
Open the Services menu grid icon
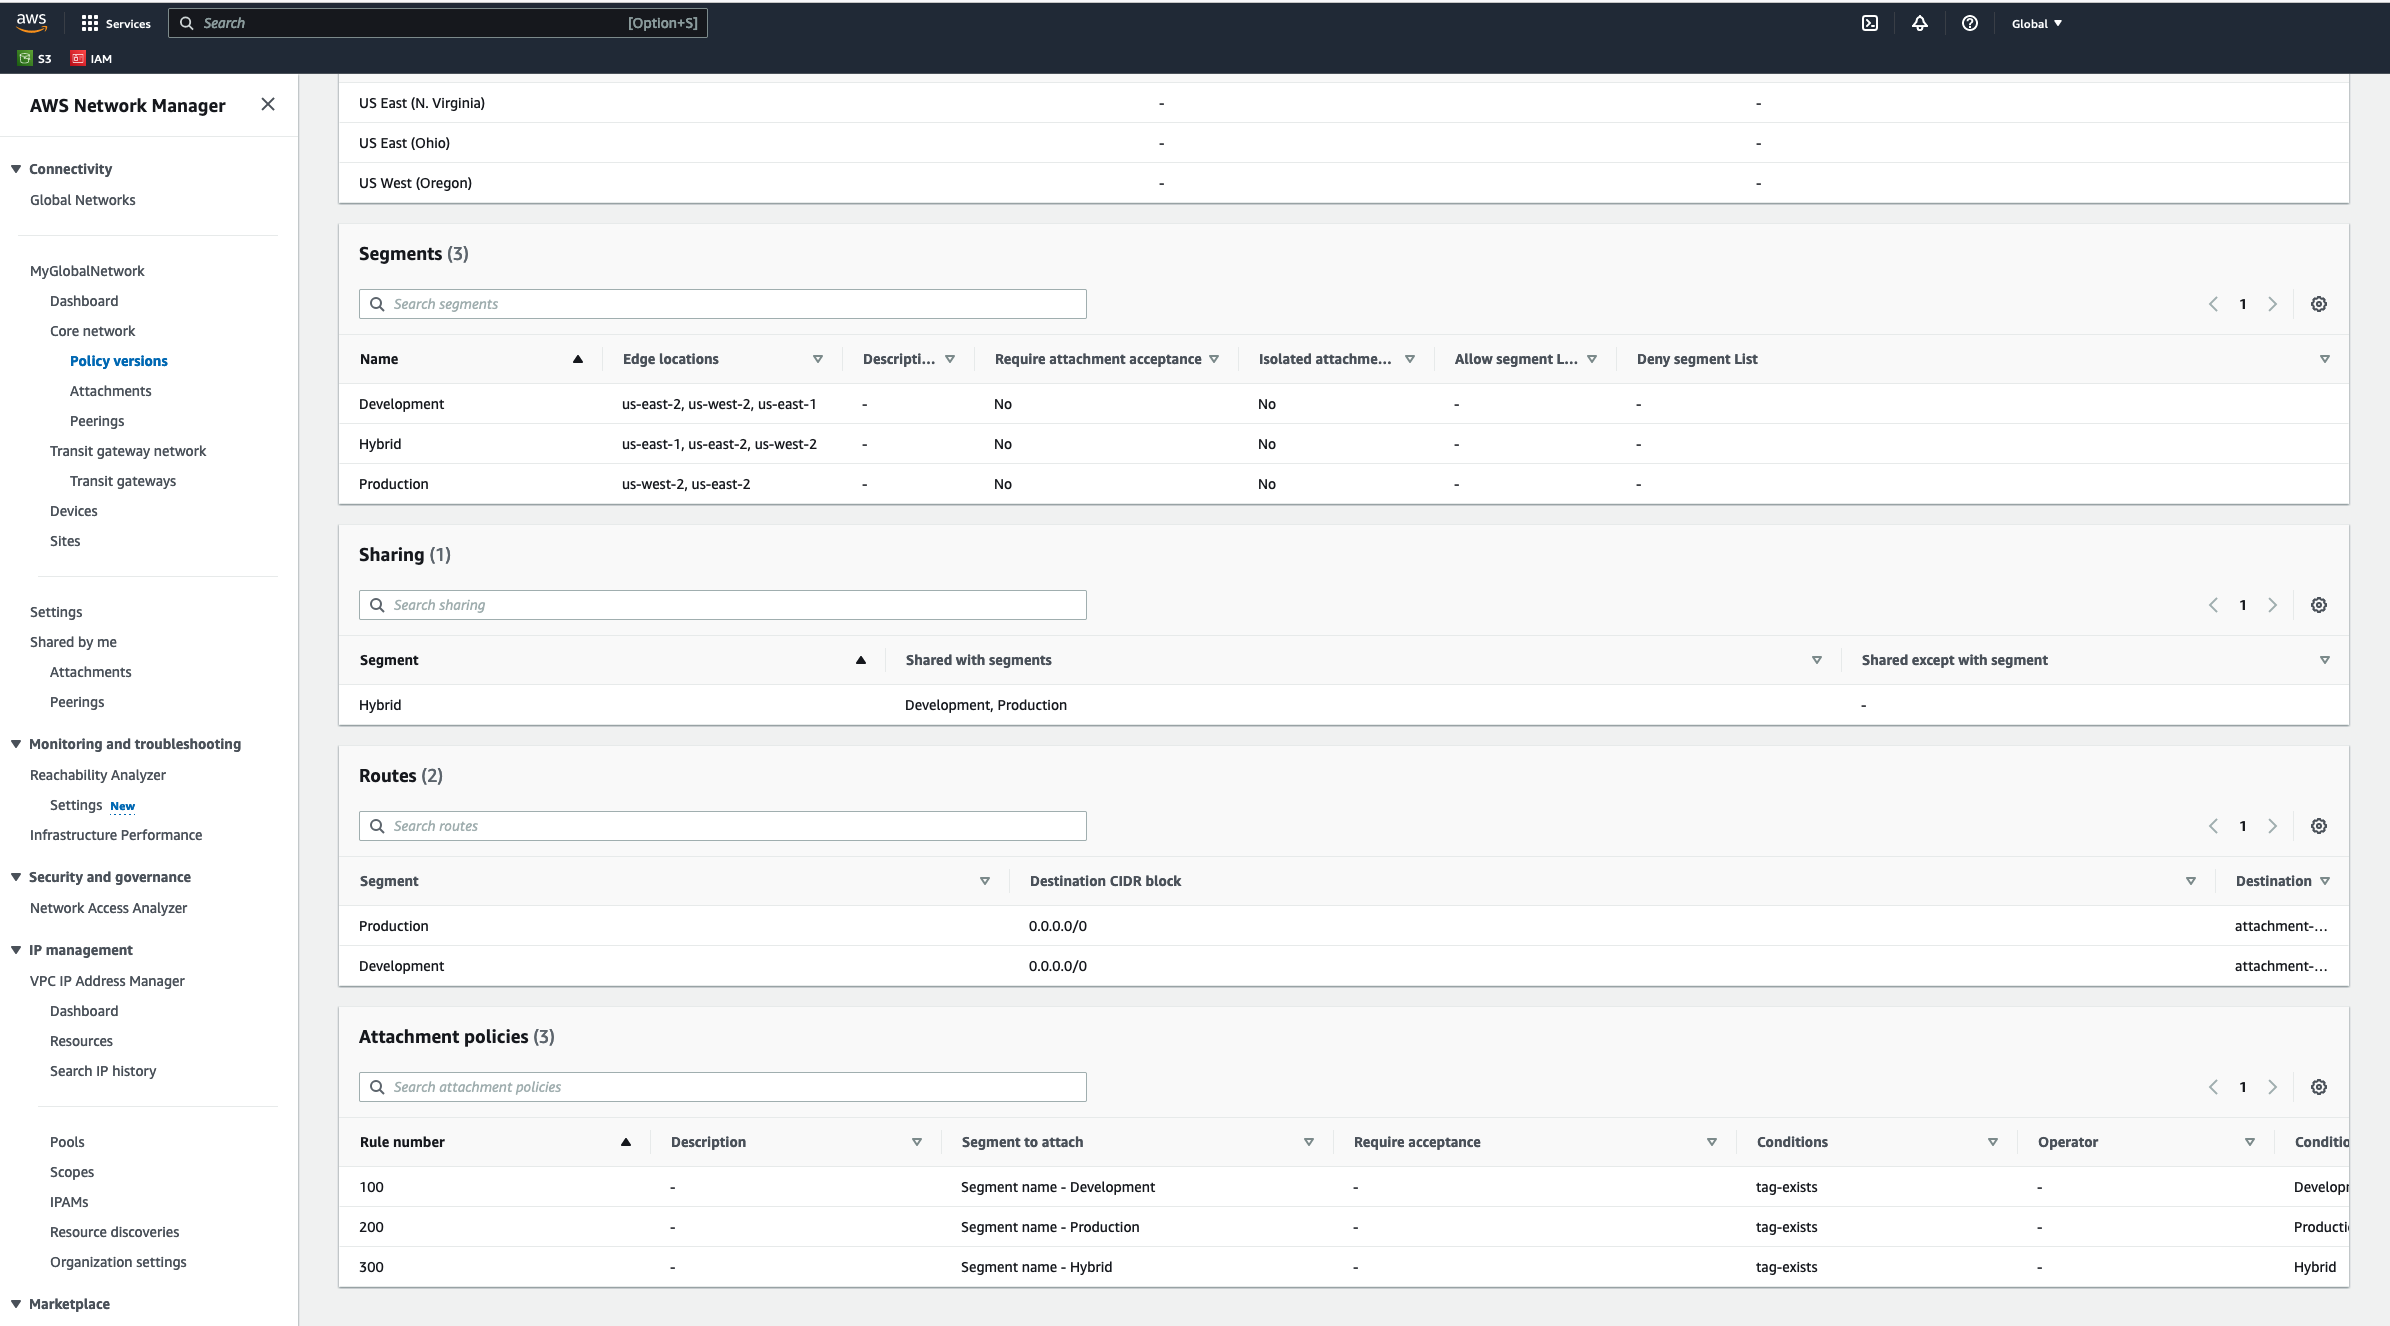[x=91, y=23]
